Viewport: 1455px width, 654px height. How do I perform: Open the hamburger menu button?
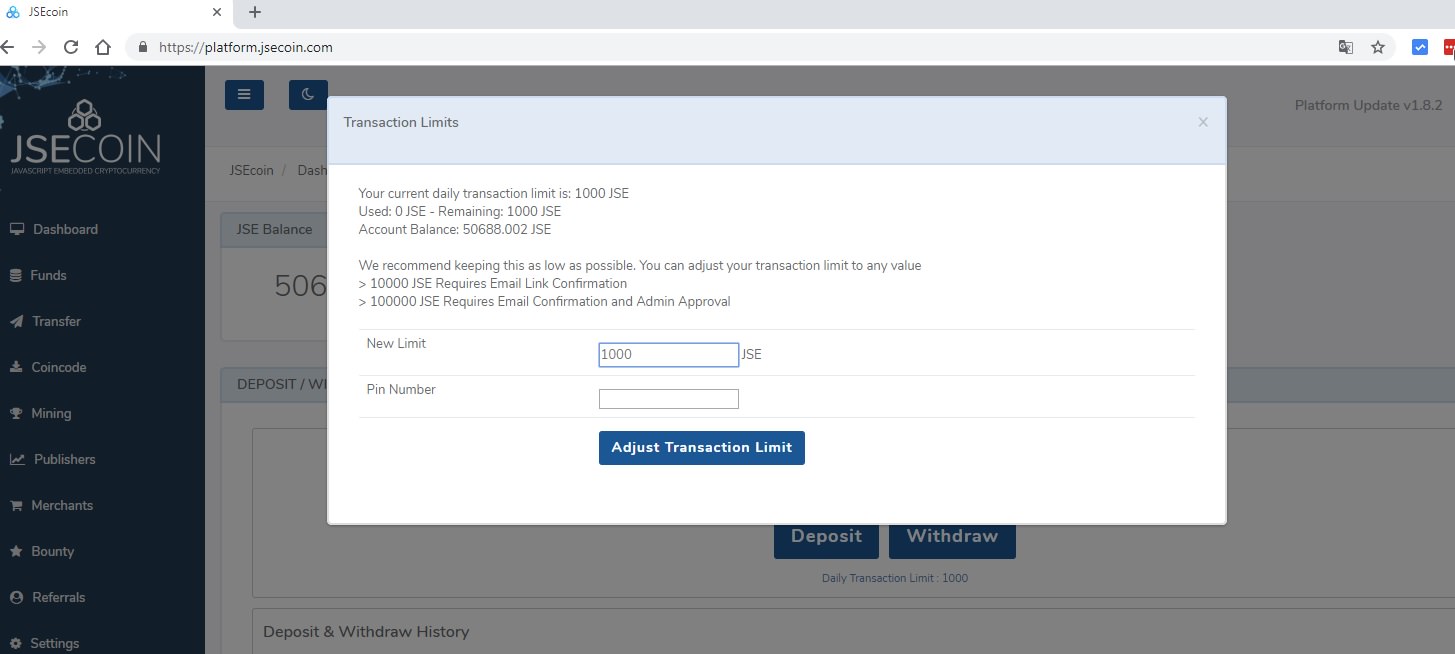pos(244,95)
